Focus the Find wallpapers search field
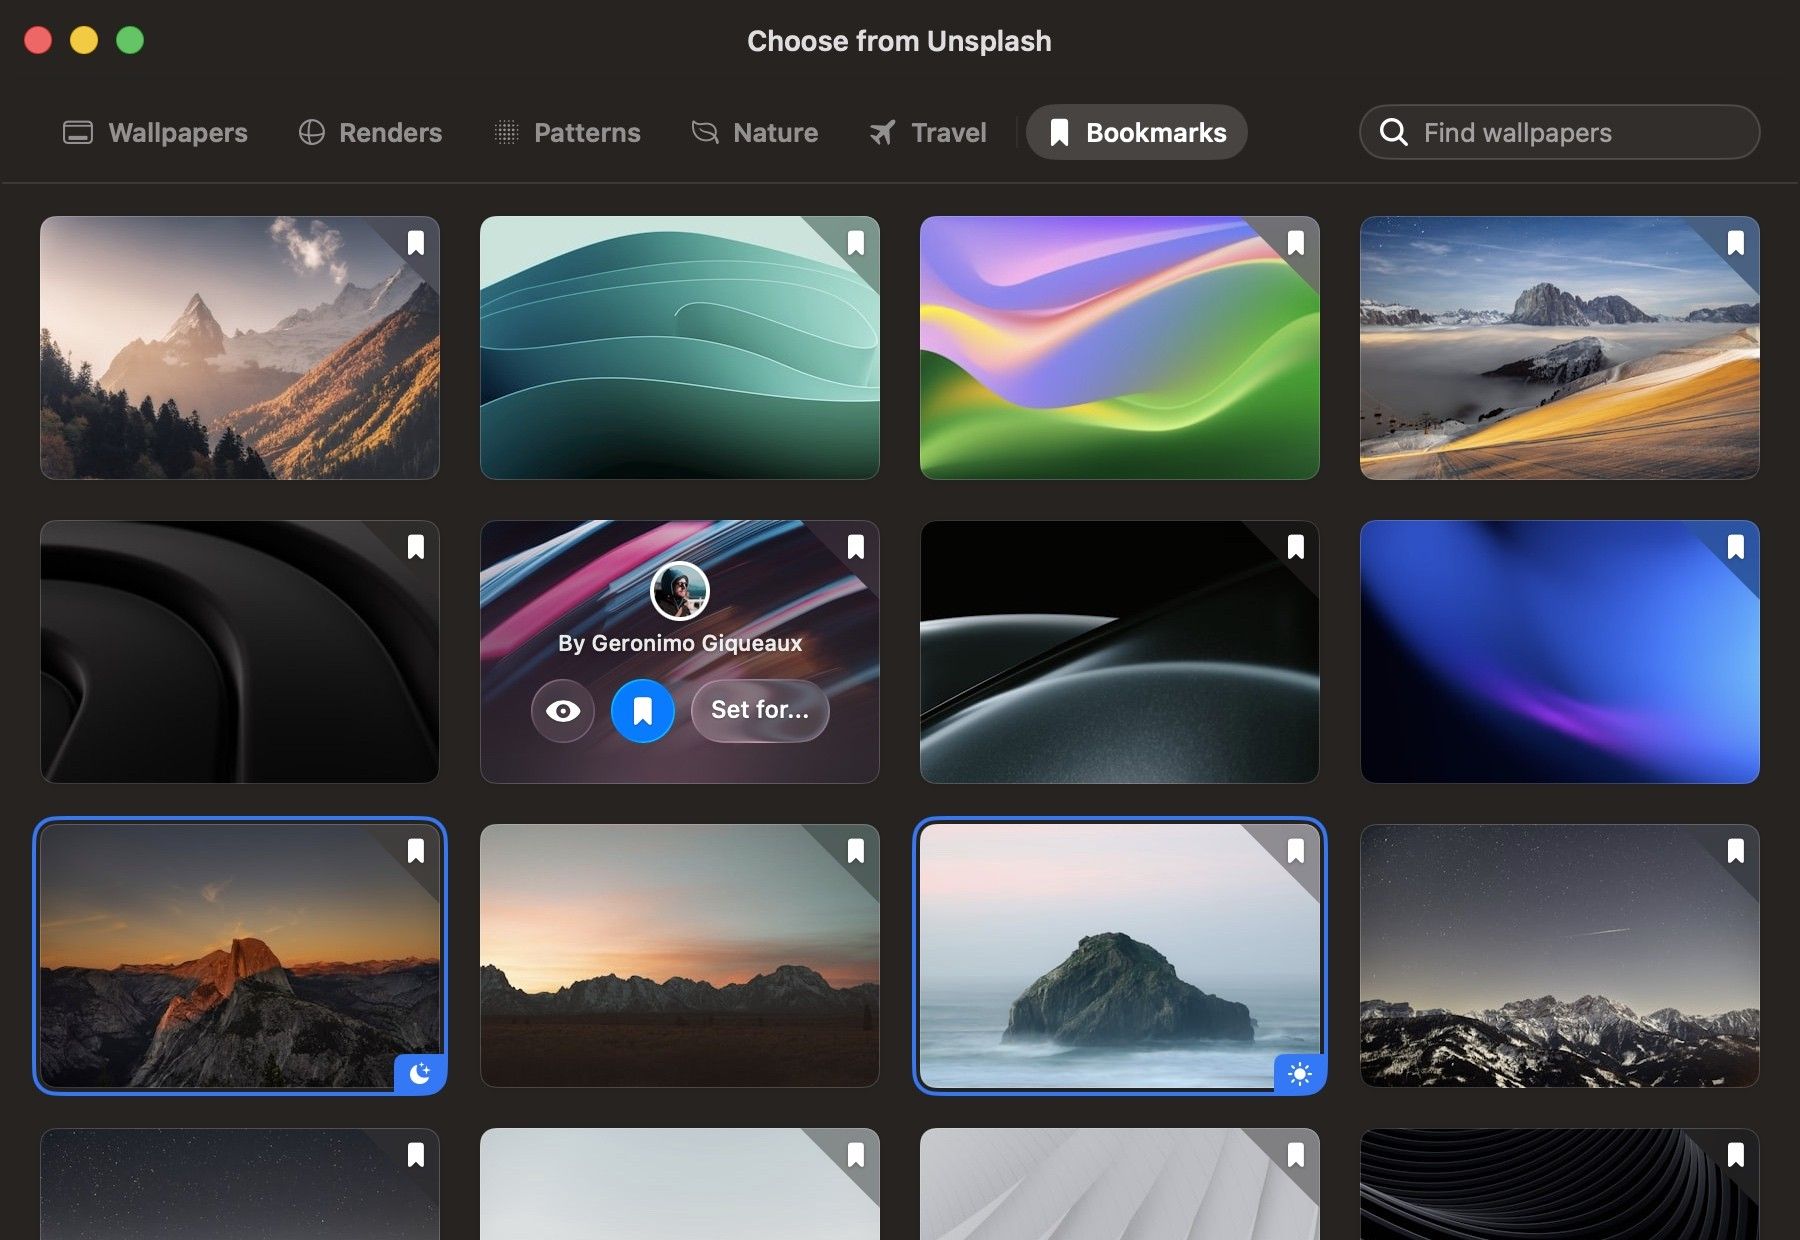This screenshot has height=1240, width=1800. point(1560,132)
